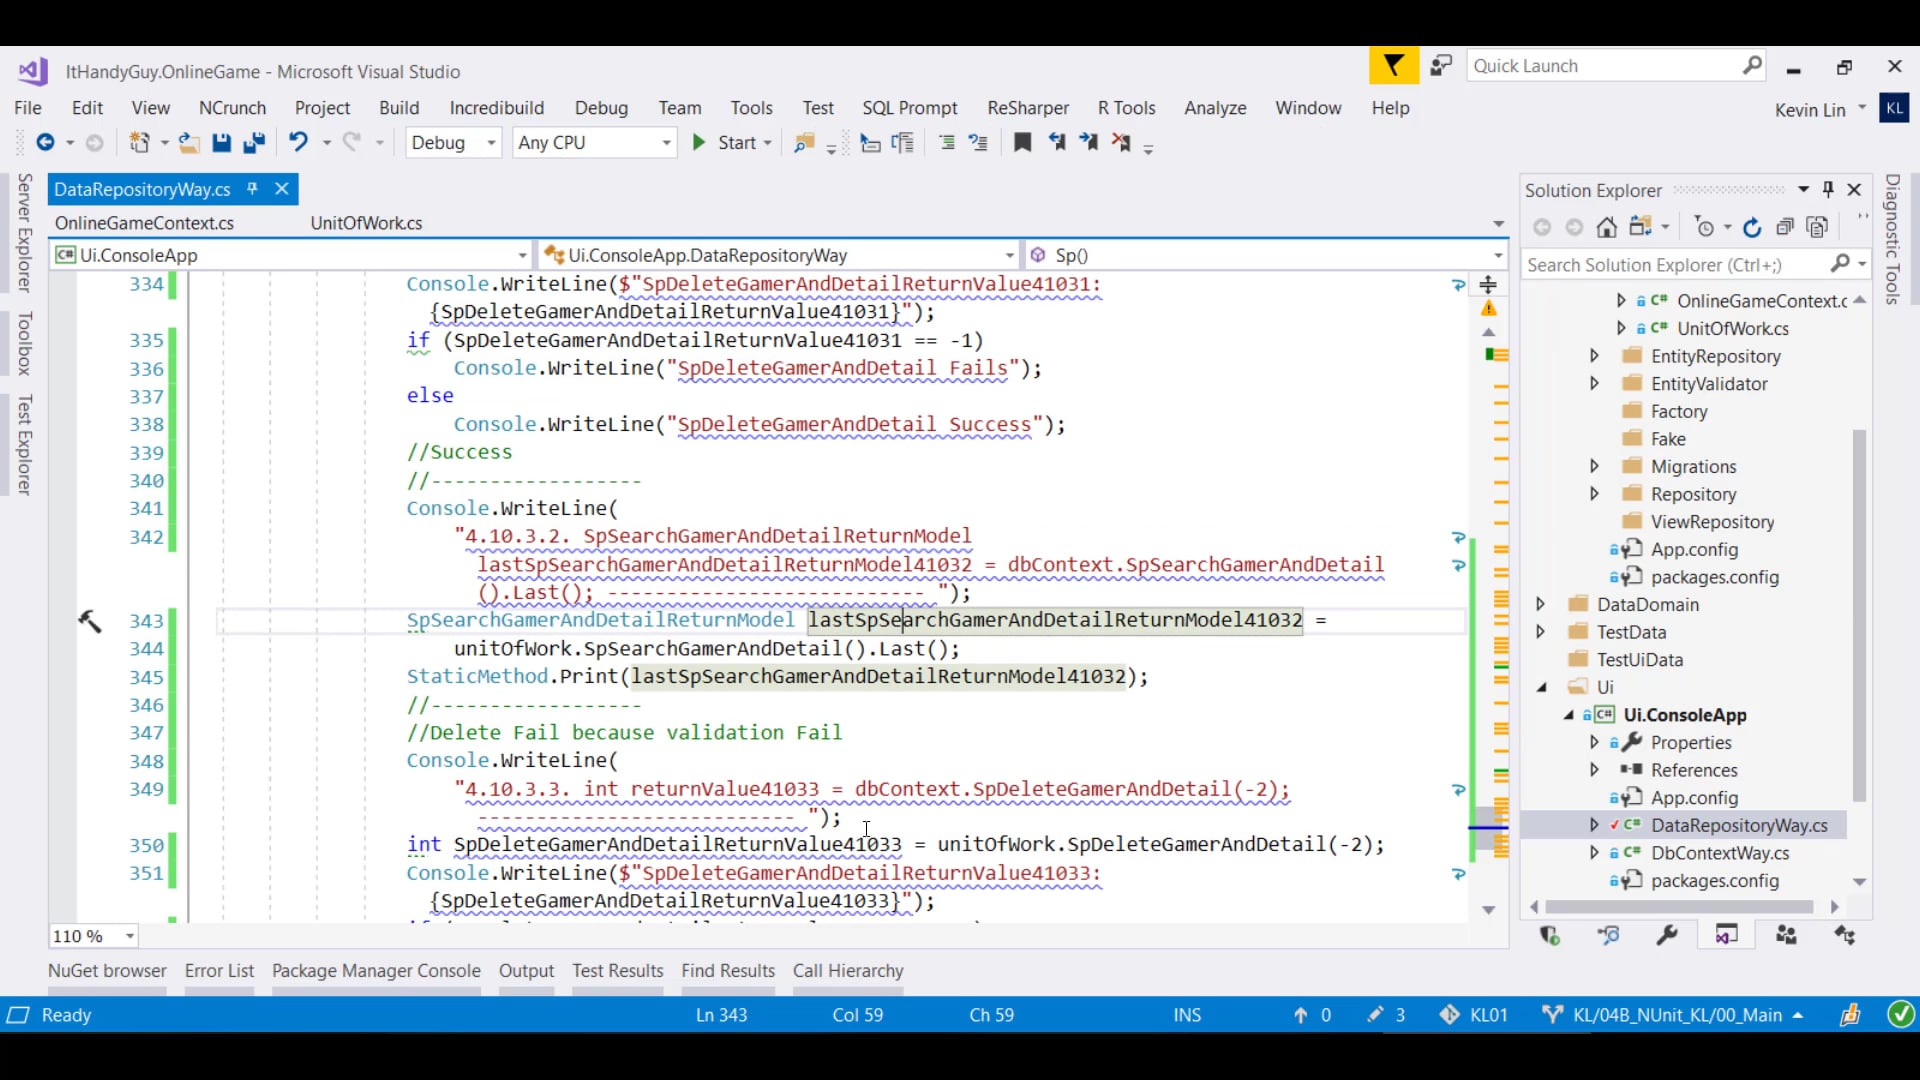Viewport: 1920px width, 1080px height.
Task: Toggle Auto Hide pin on Solution Explorer
Action: [1829, 189]
